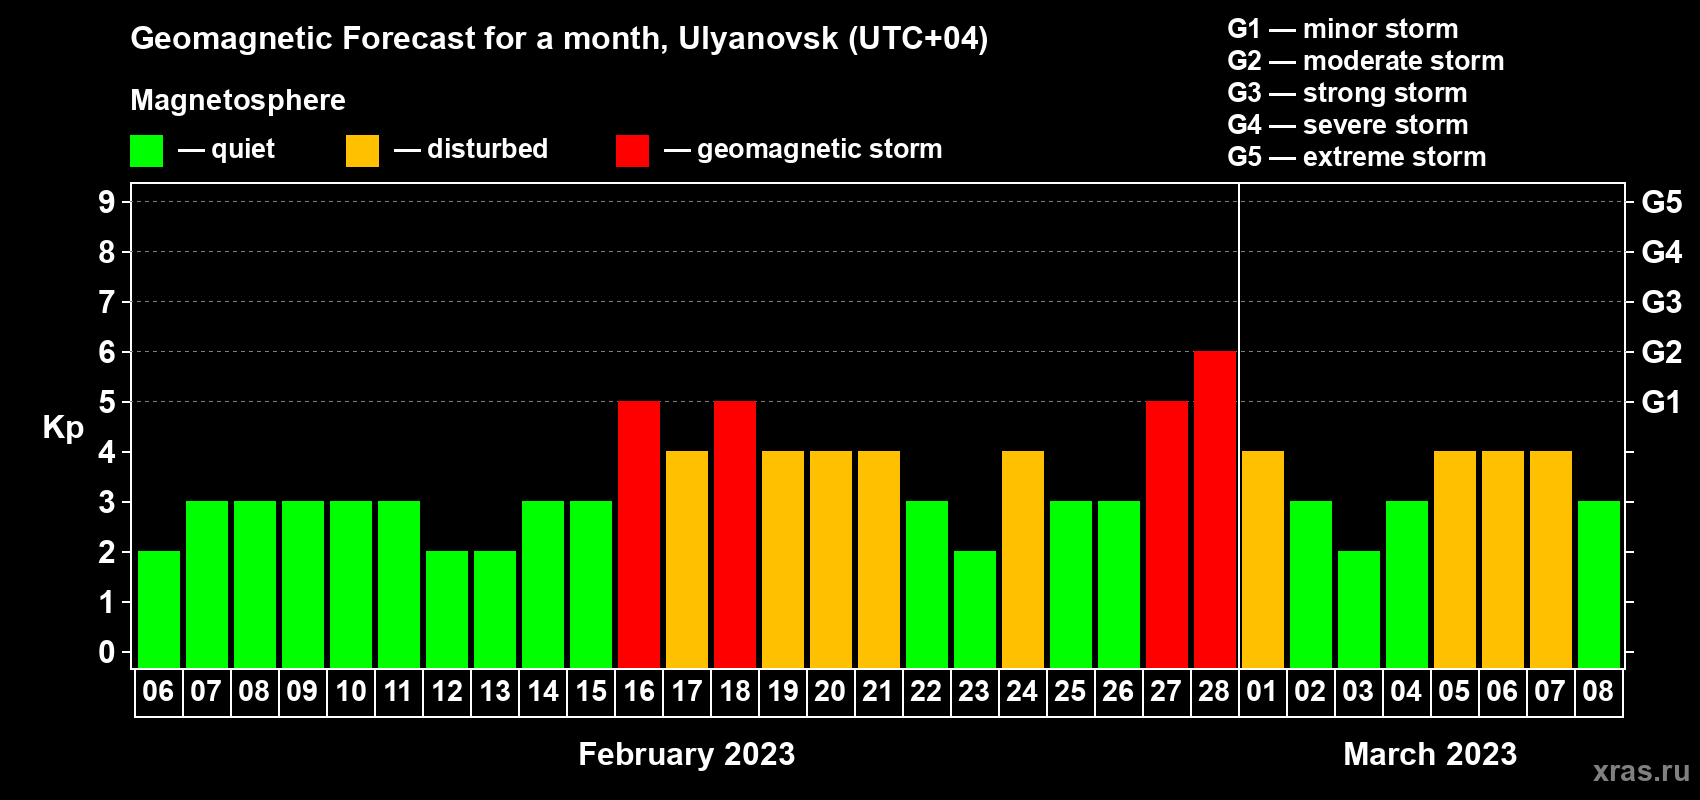The width and height of the screenshot is (1700, 800).
Task: Click the G1 right axis label
Action: click(1662, 402)
